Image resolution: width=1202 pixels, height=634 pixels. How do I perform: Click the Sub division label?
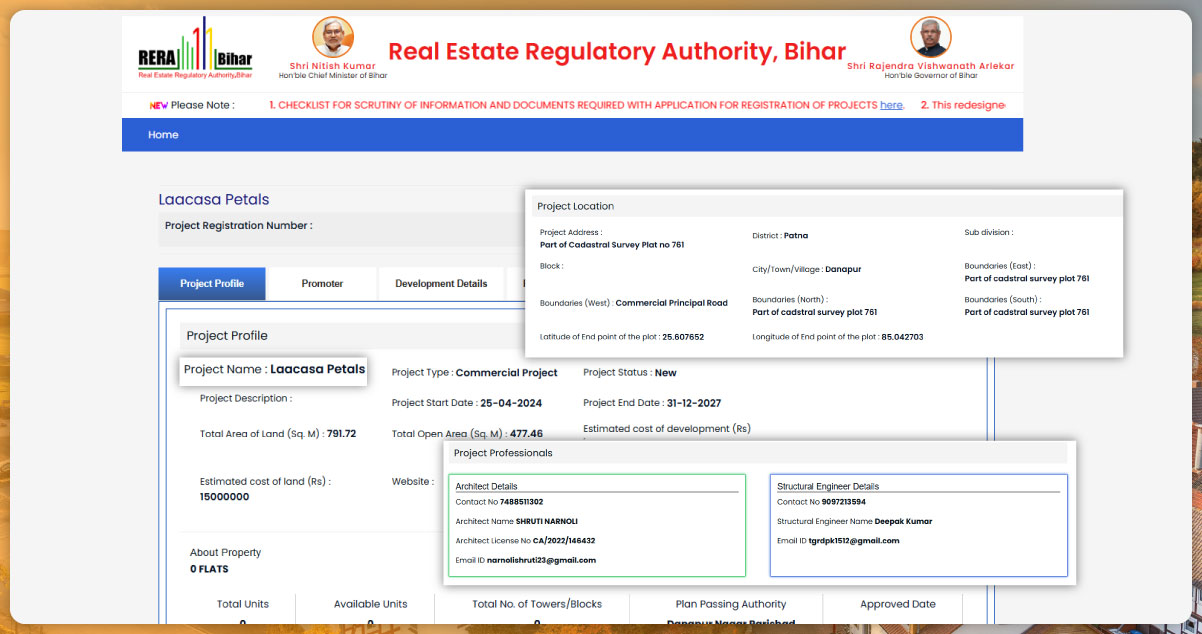989,232
